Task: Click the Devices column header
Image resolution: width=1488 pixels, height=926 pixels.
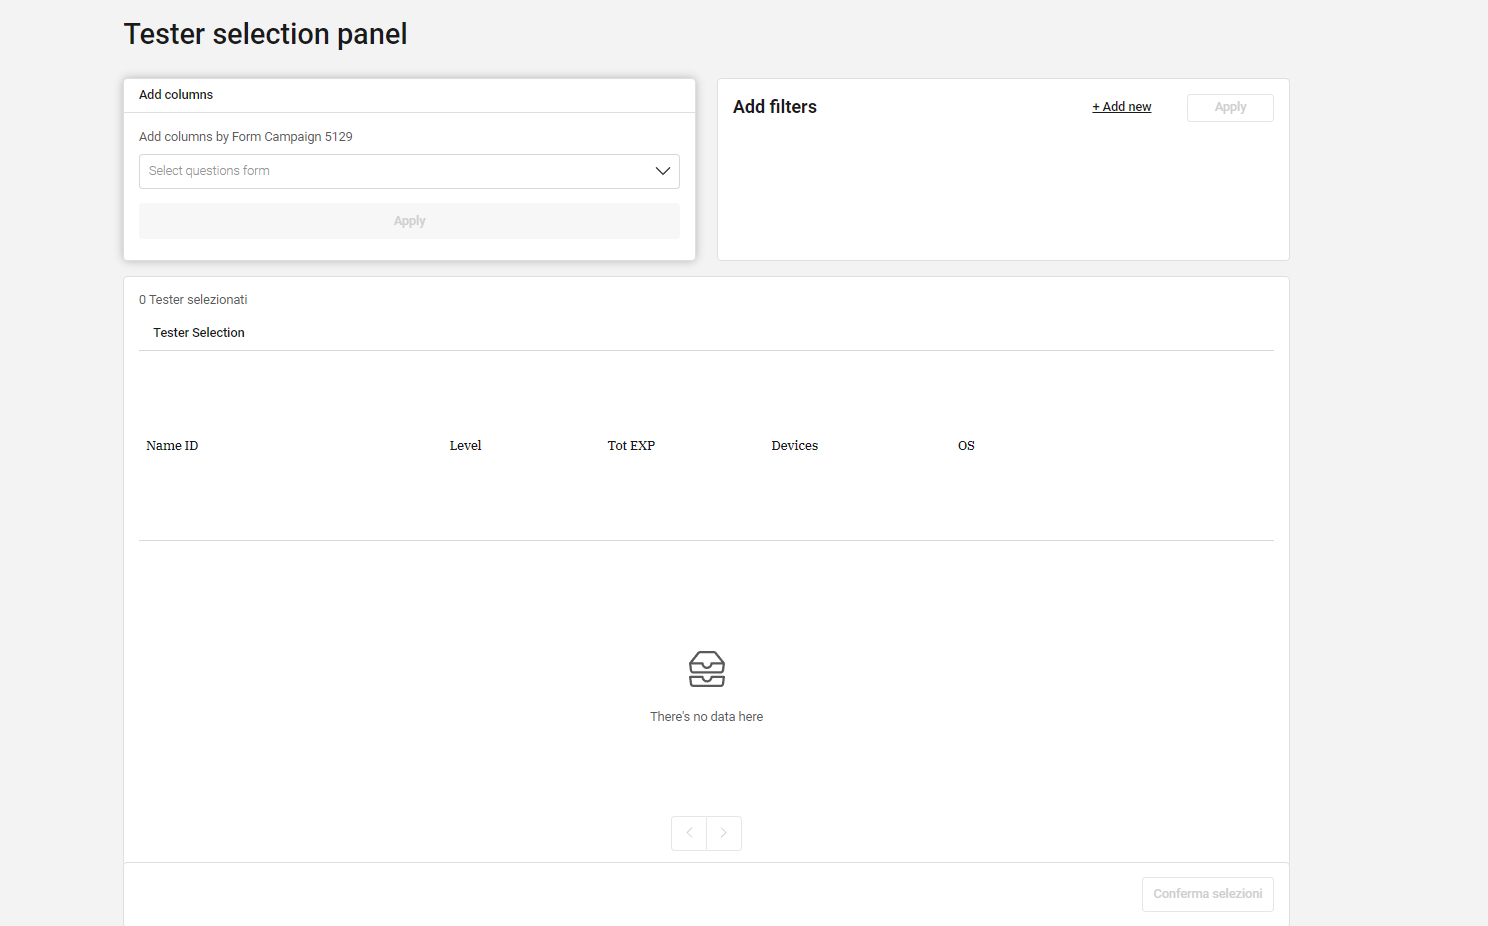Action: pyautogui.click(x=795, y=446)
